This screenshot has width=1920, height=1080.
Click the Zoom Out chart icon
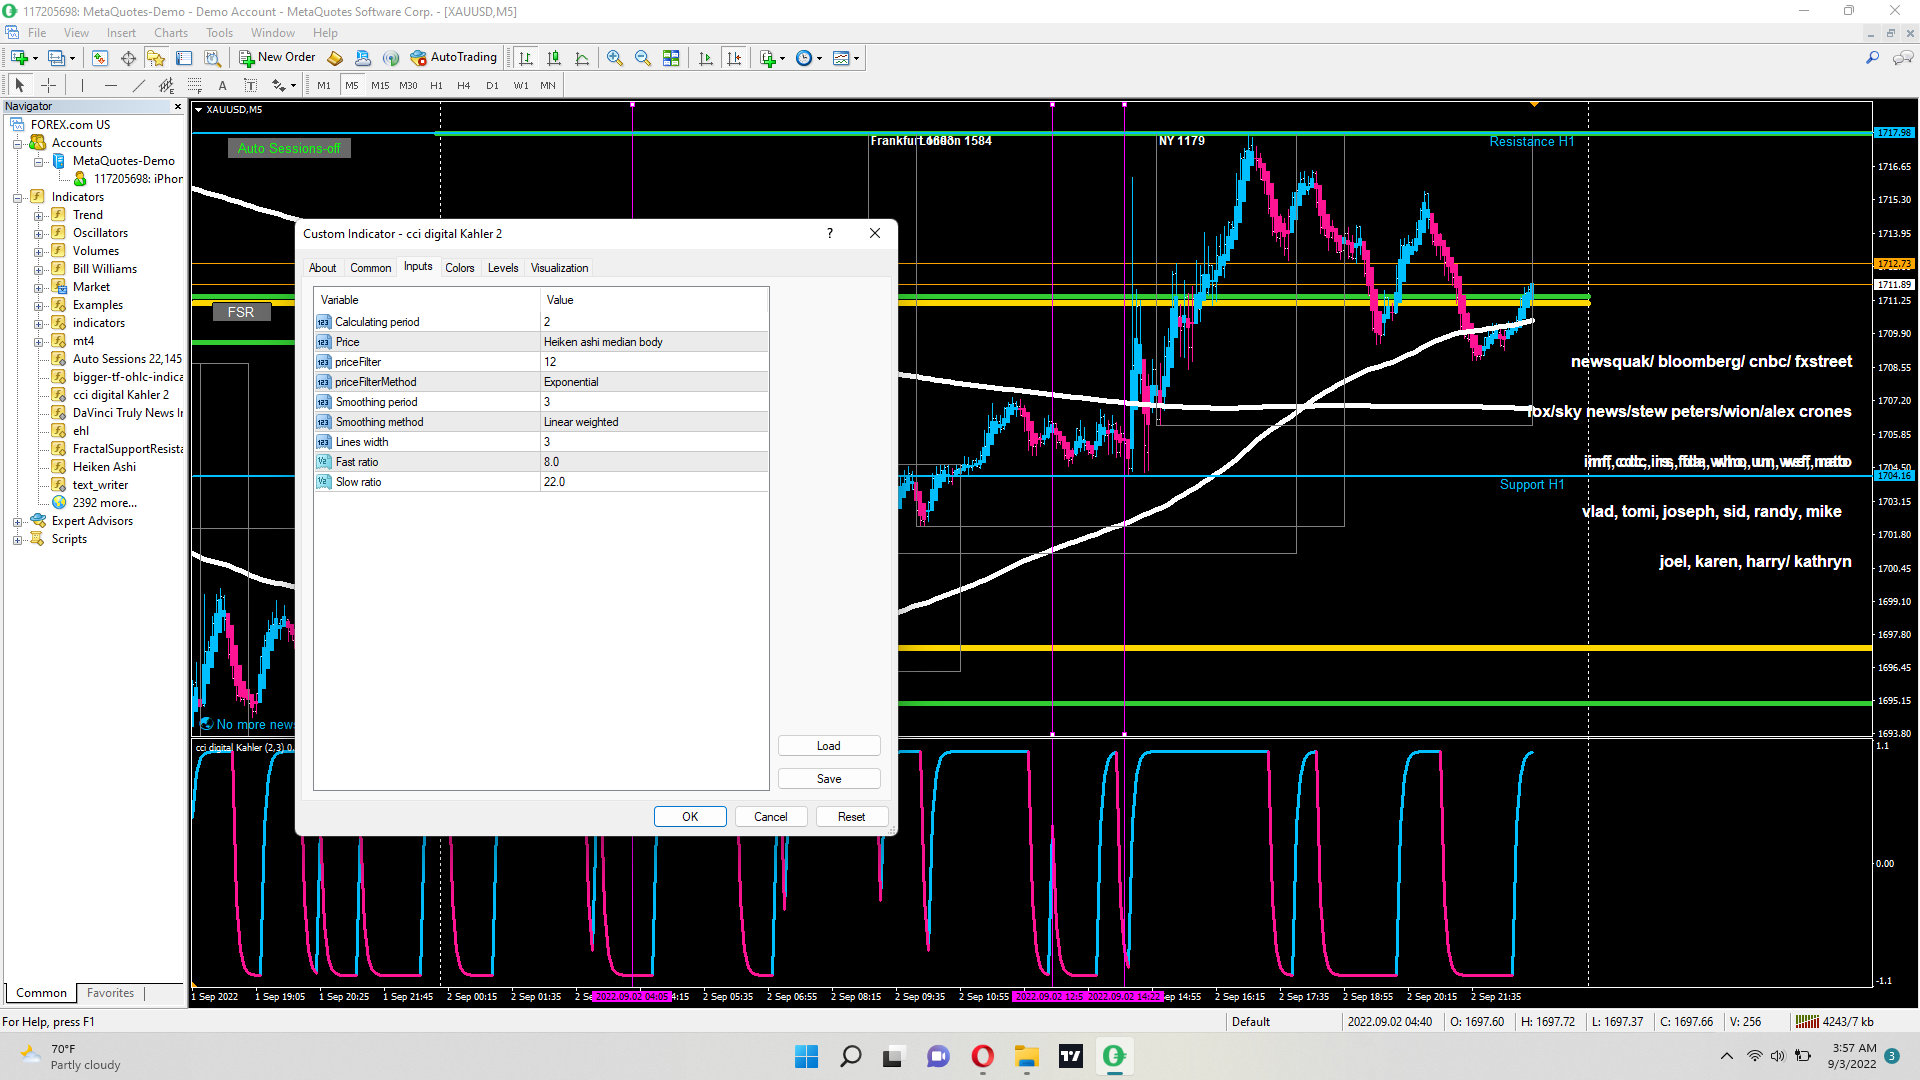click(x=643, y=58)
